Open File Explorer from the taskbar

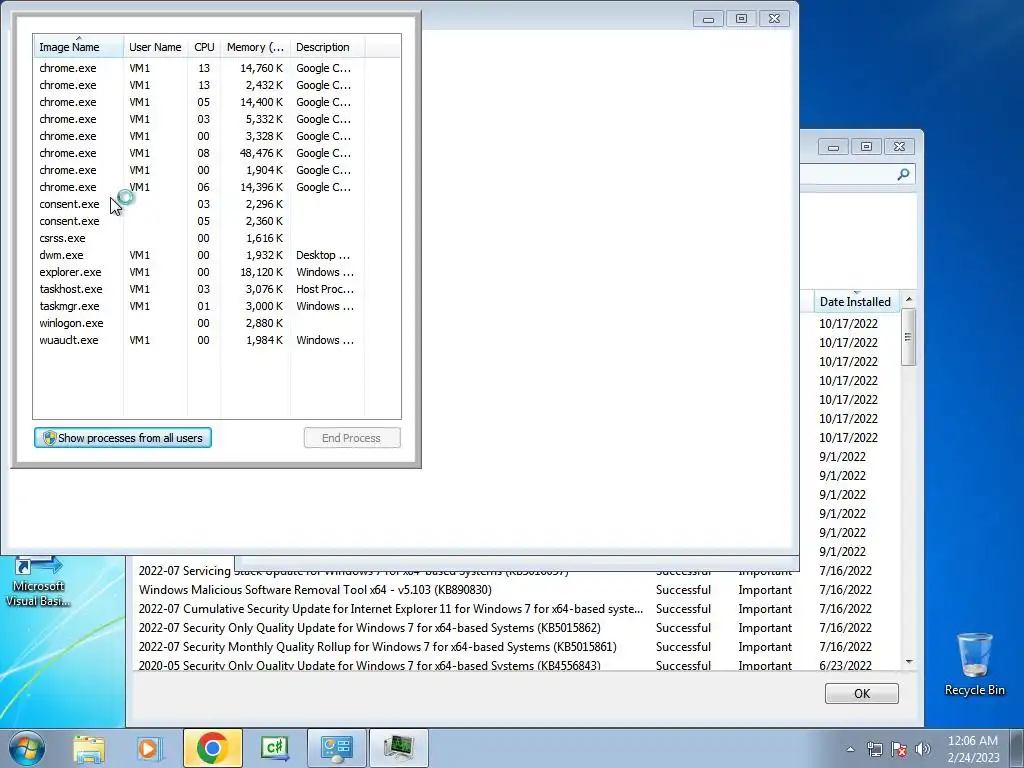89,748
